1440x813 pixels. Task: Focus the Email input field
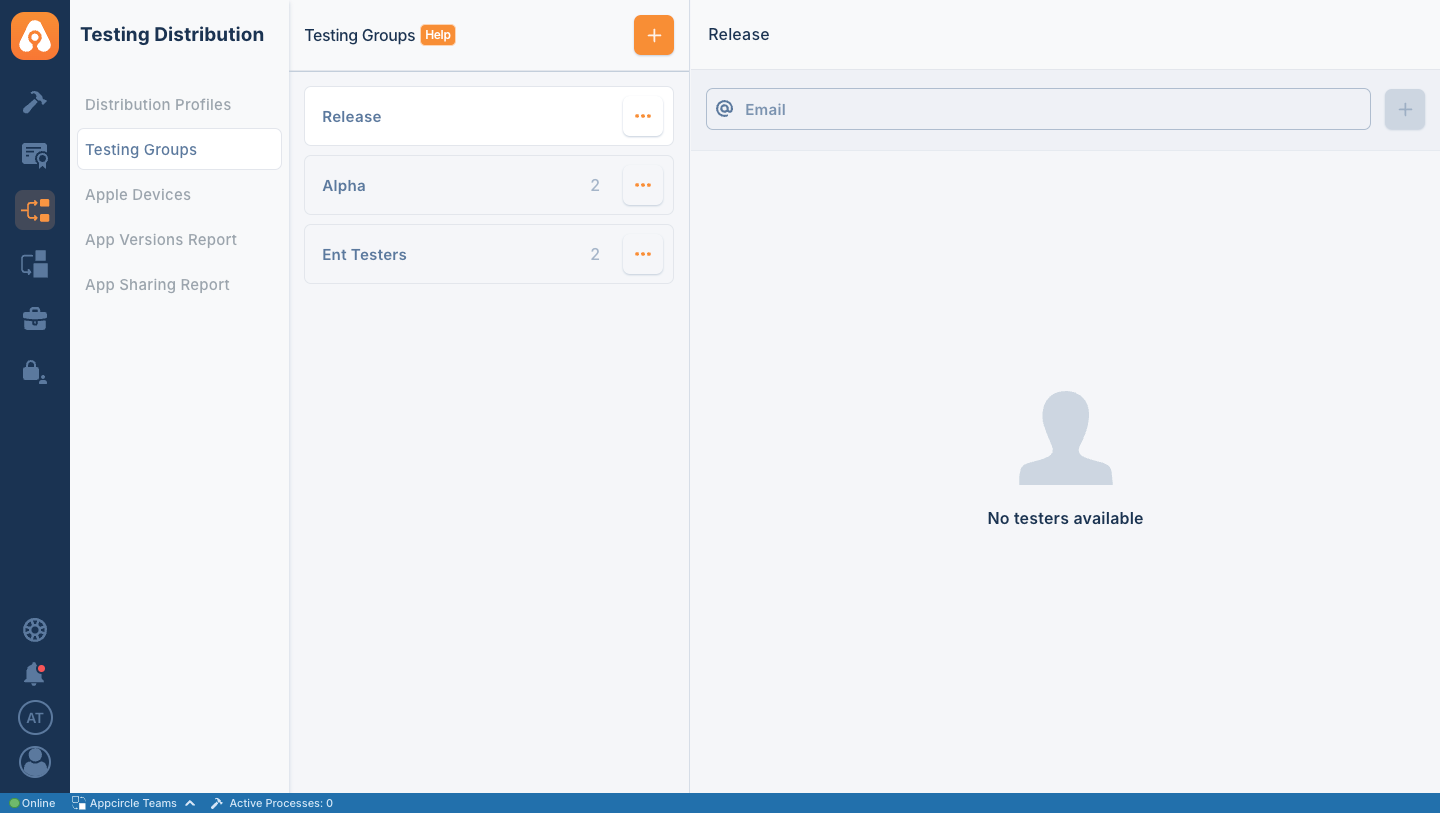(1038, 109)
